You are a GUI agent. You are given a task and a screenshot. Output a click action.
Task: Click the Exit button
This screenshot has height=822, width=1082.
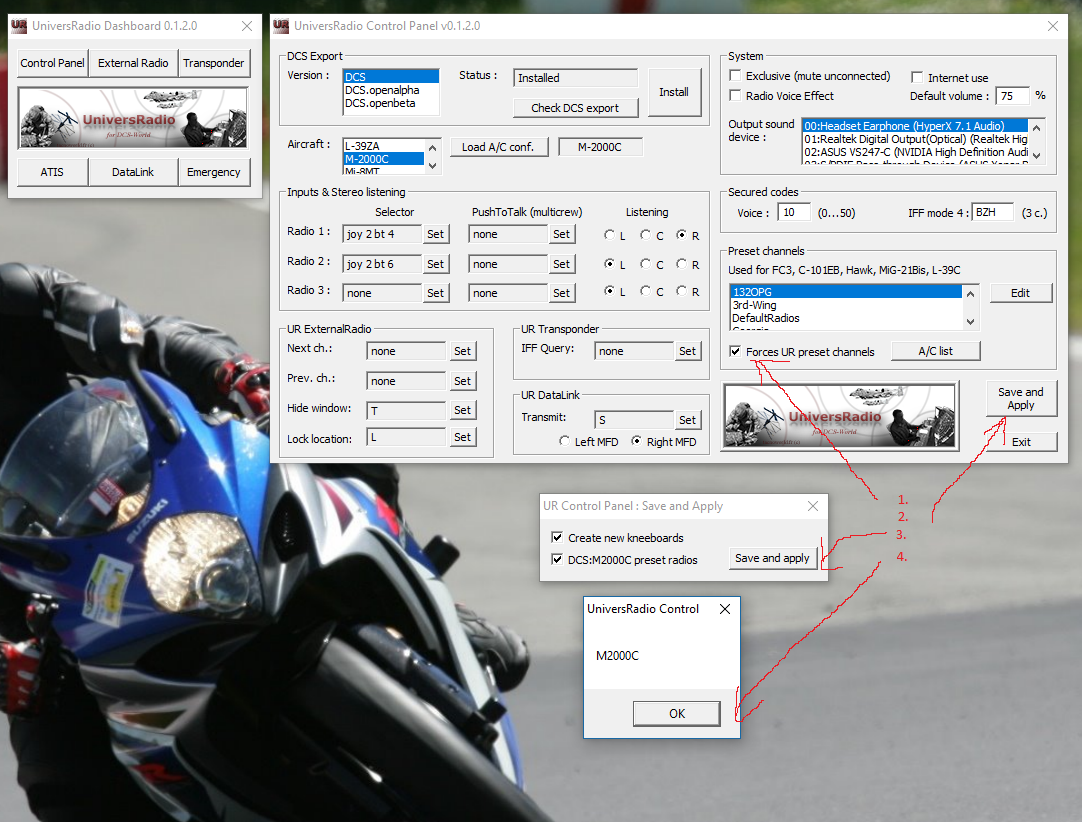coord(1021,442)
